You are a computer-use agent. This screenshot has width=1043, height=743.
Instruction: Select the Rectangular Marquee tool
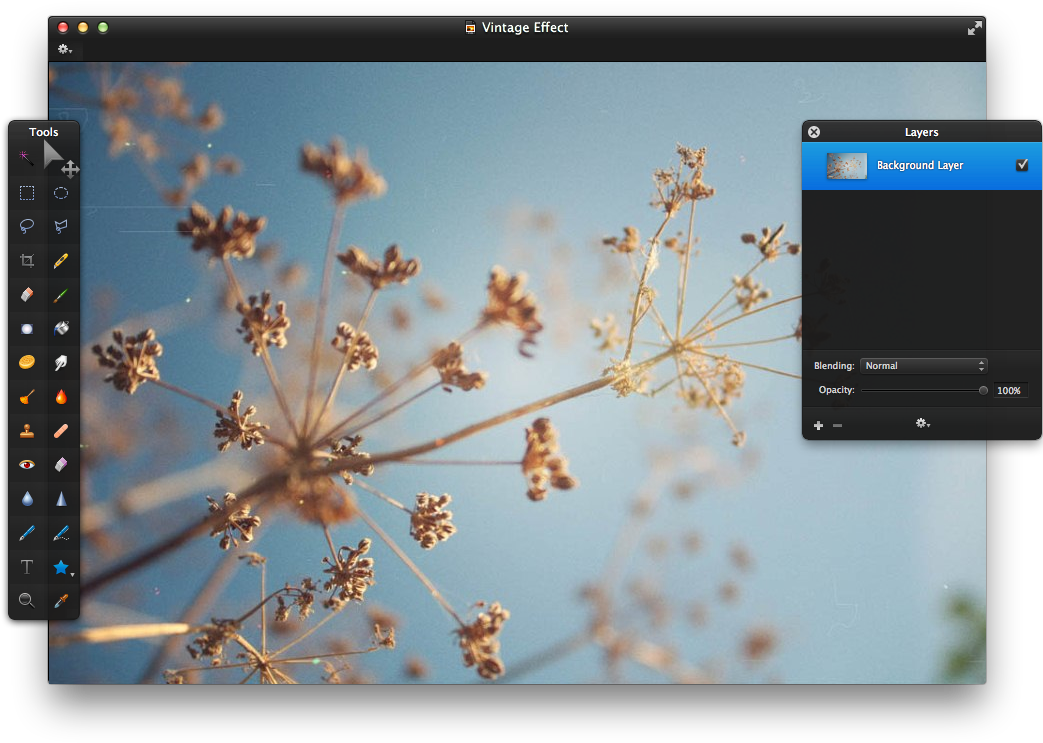(27, 193)
